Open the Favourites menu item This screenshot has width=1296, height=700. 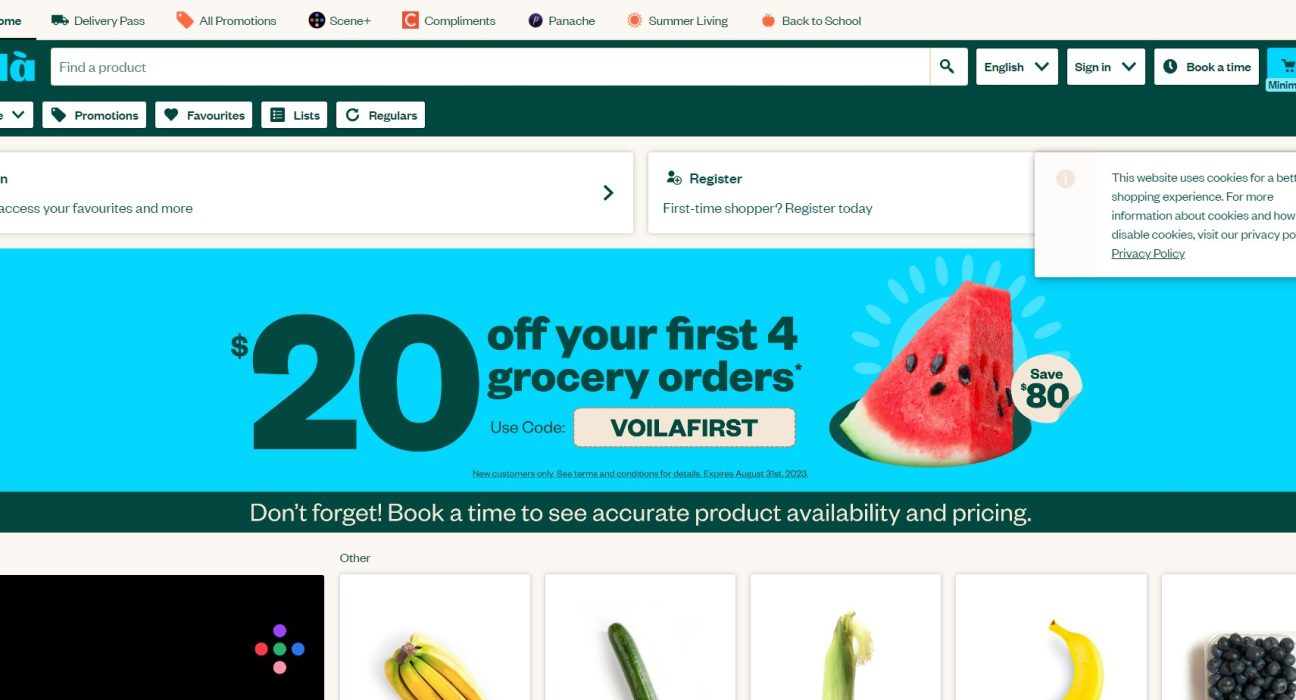click(x=204, y=115)
